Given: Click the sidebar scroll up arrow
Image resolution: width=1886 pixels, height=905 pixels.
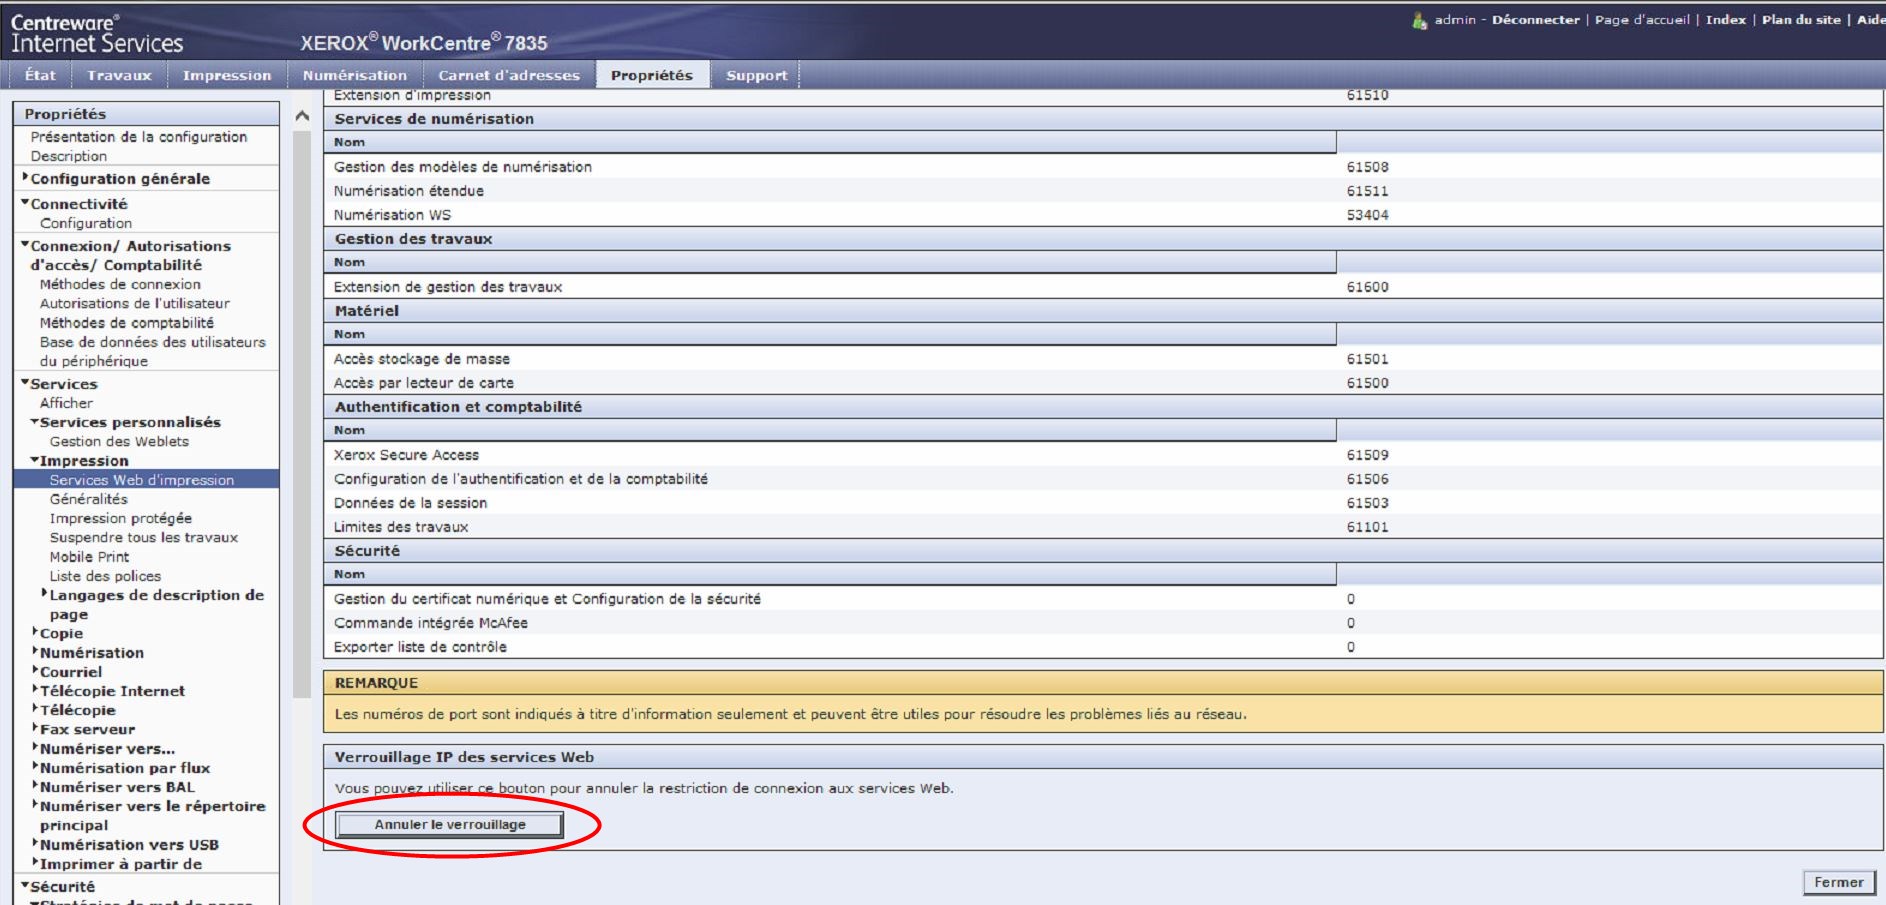Looking at the screenshot, I should 302,116.
